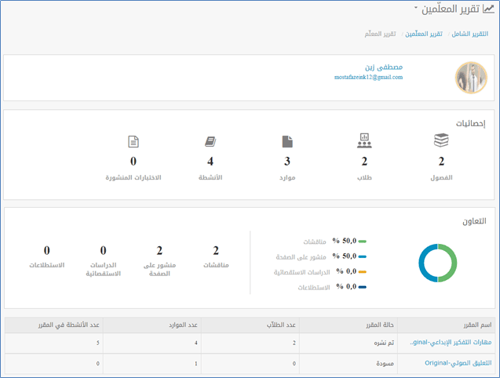
Task: Click the teacher's gmail email address
Action: pyautogui.click(x=368, y=77)
